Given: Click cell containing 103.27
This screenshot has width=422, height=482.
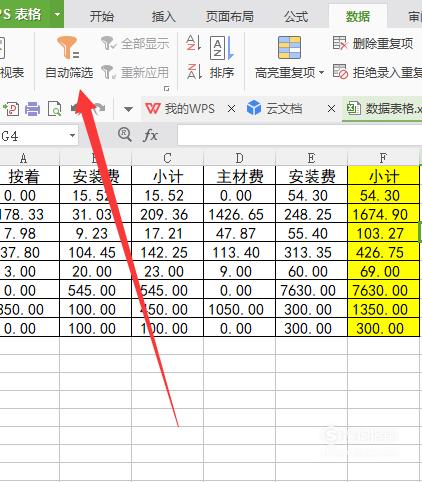Looking at the screenshot, I should [383, 233].
